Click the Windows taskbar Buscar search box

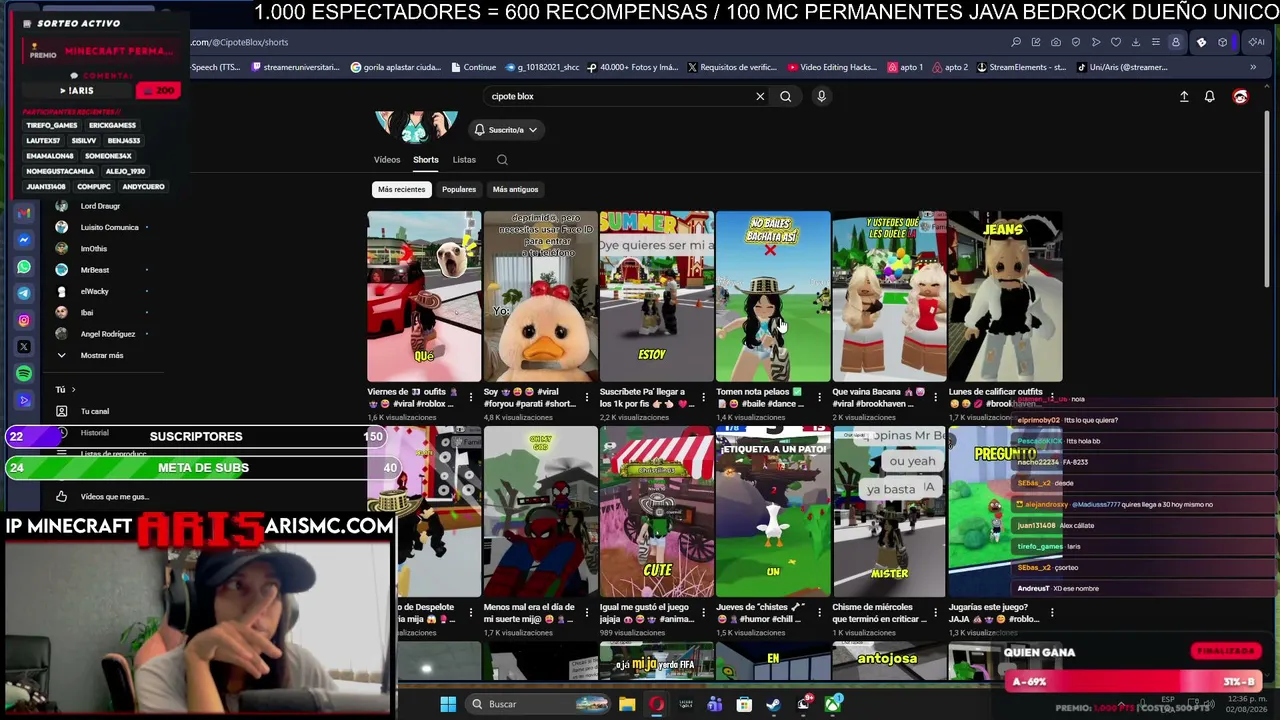pyautogui.click(x=538, y=704)
